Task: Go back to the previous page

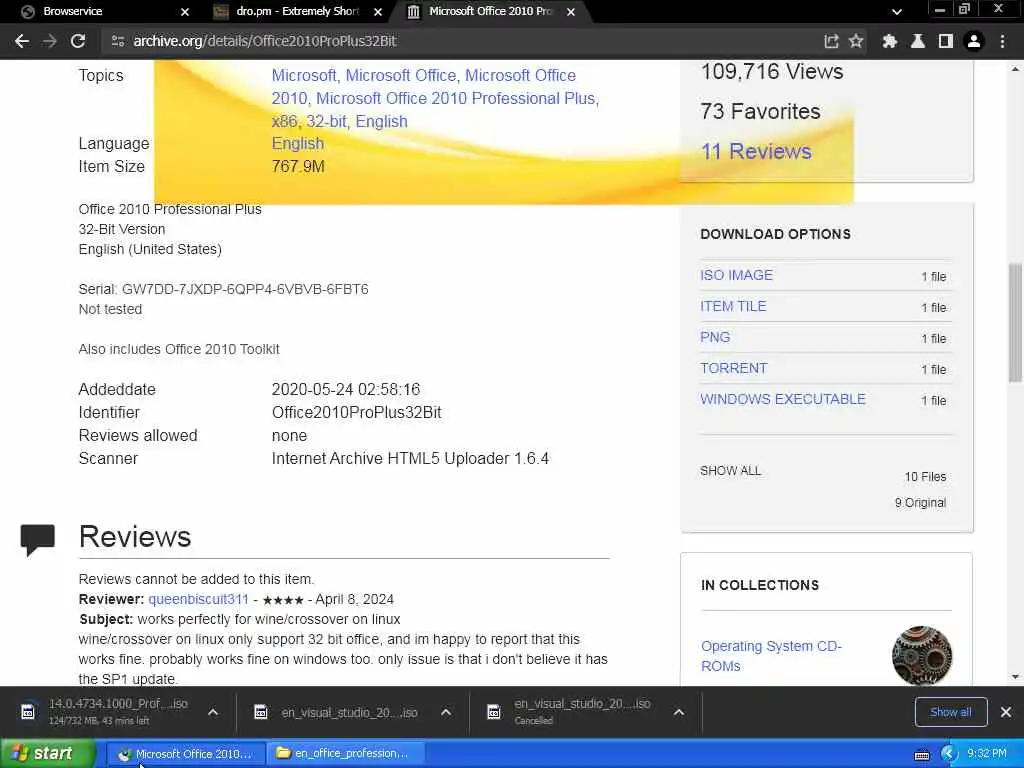Action: 22,41
